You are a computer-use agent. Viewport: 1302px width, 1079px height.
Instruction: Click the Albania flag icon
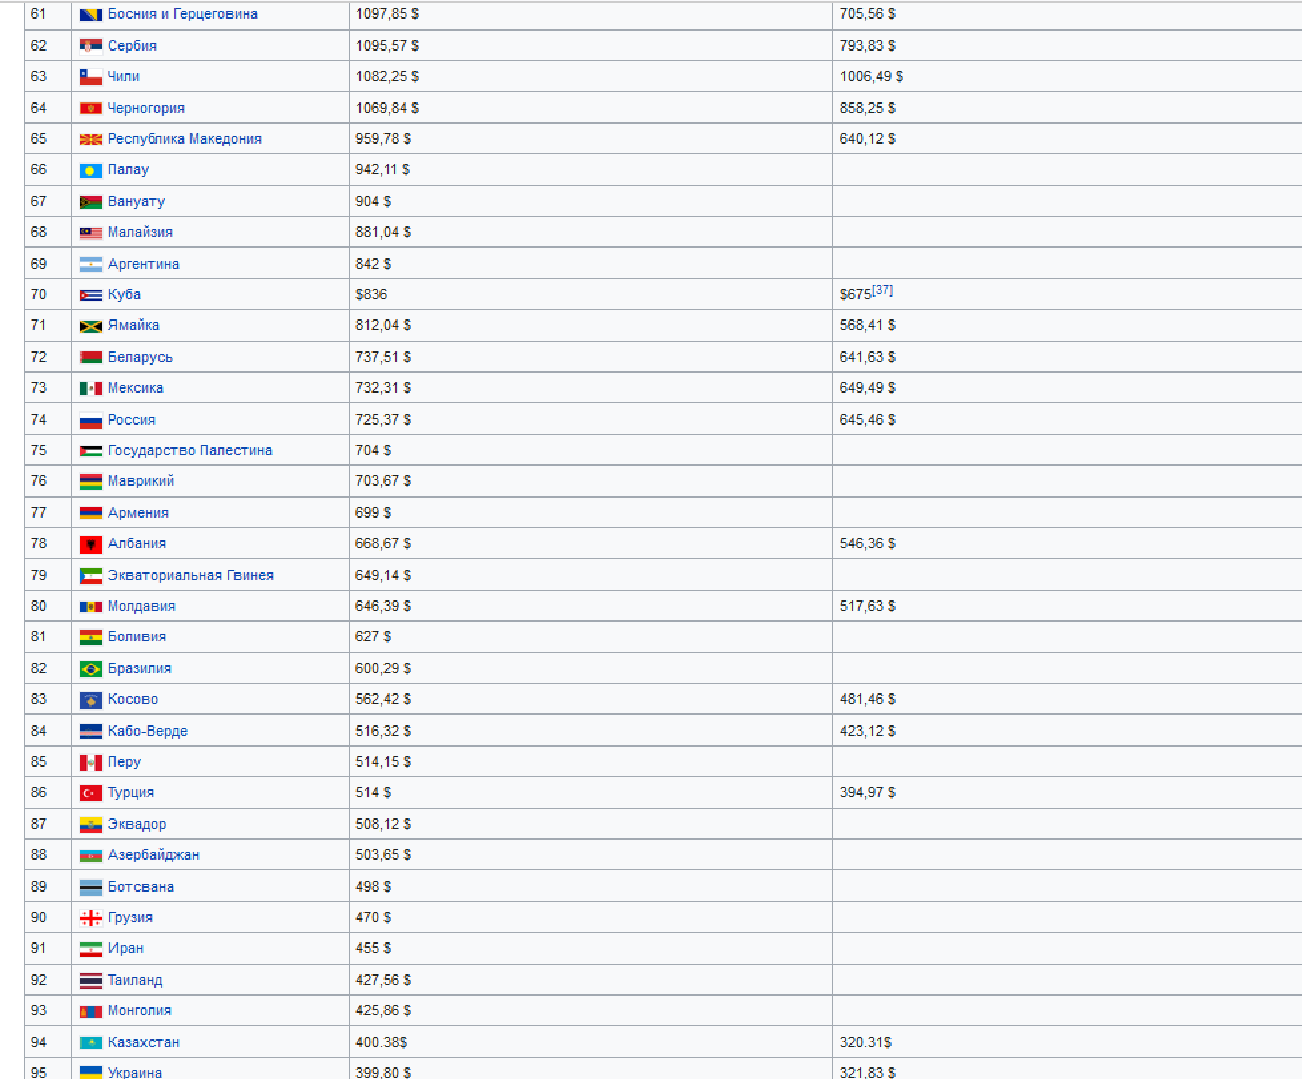(x=90, y=544)
